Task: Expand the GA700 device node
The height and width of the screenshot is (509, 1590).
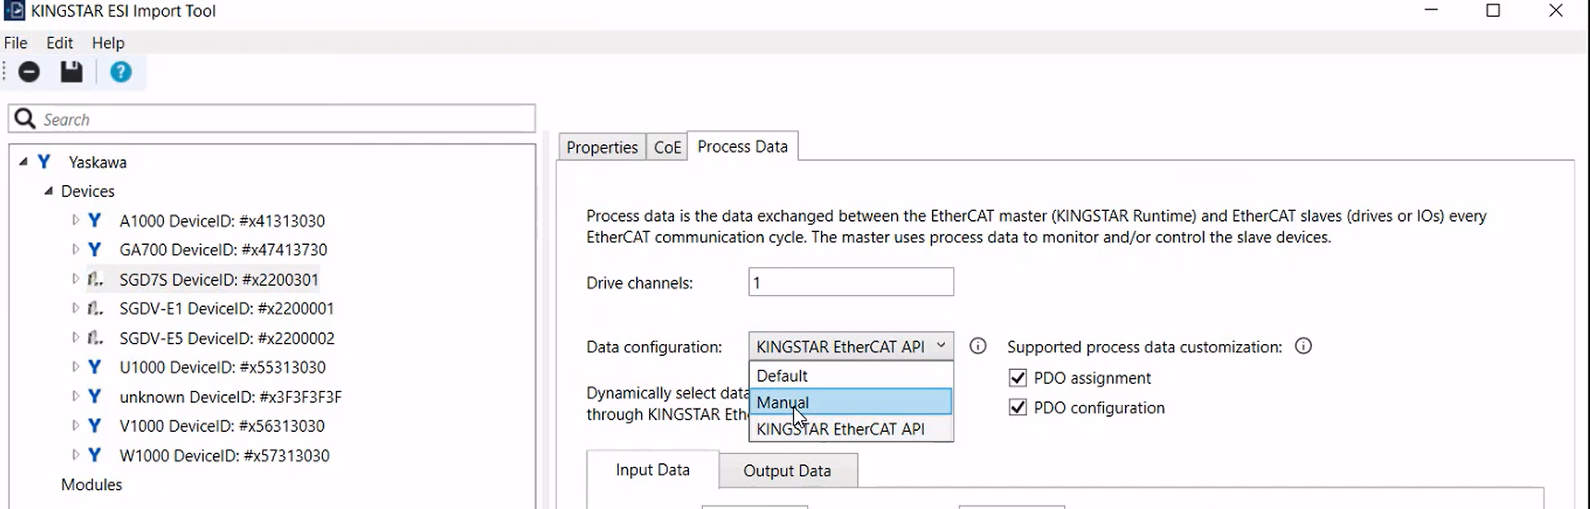Action: (x=75, y=249)
